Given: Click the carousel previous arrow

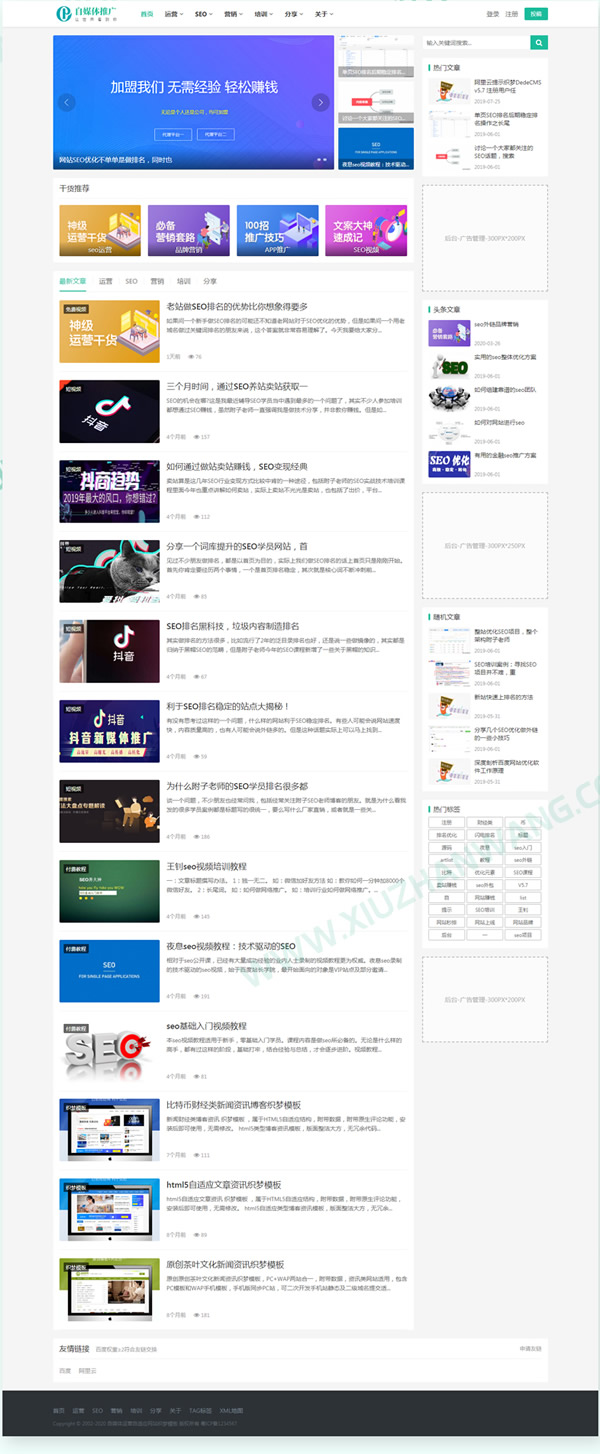Looking at the screenshot, I should point(67,102).
